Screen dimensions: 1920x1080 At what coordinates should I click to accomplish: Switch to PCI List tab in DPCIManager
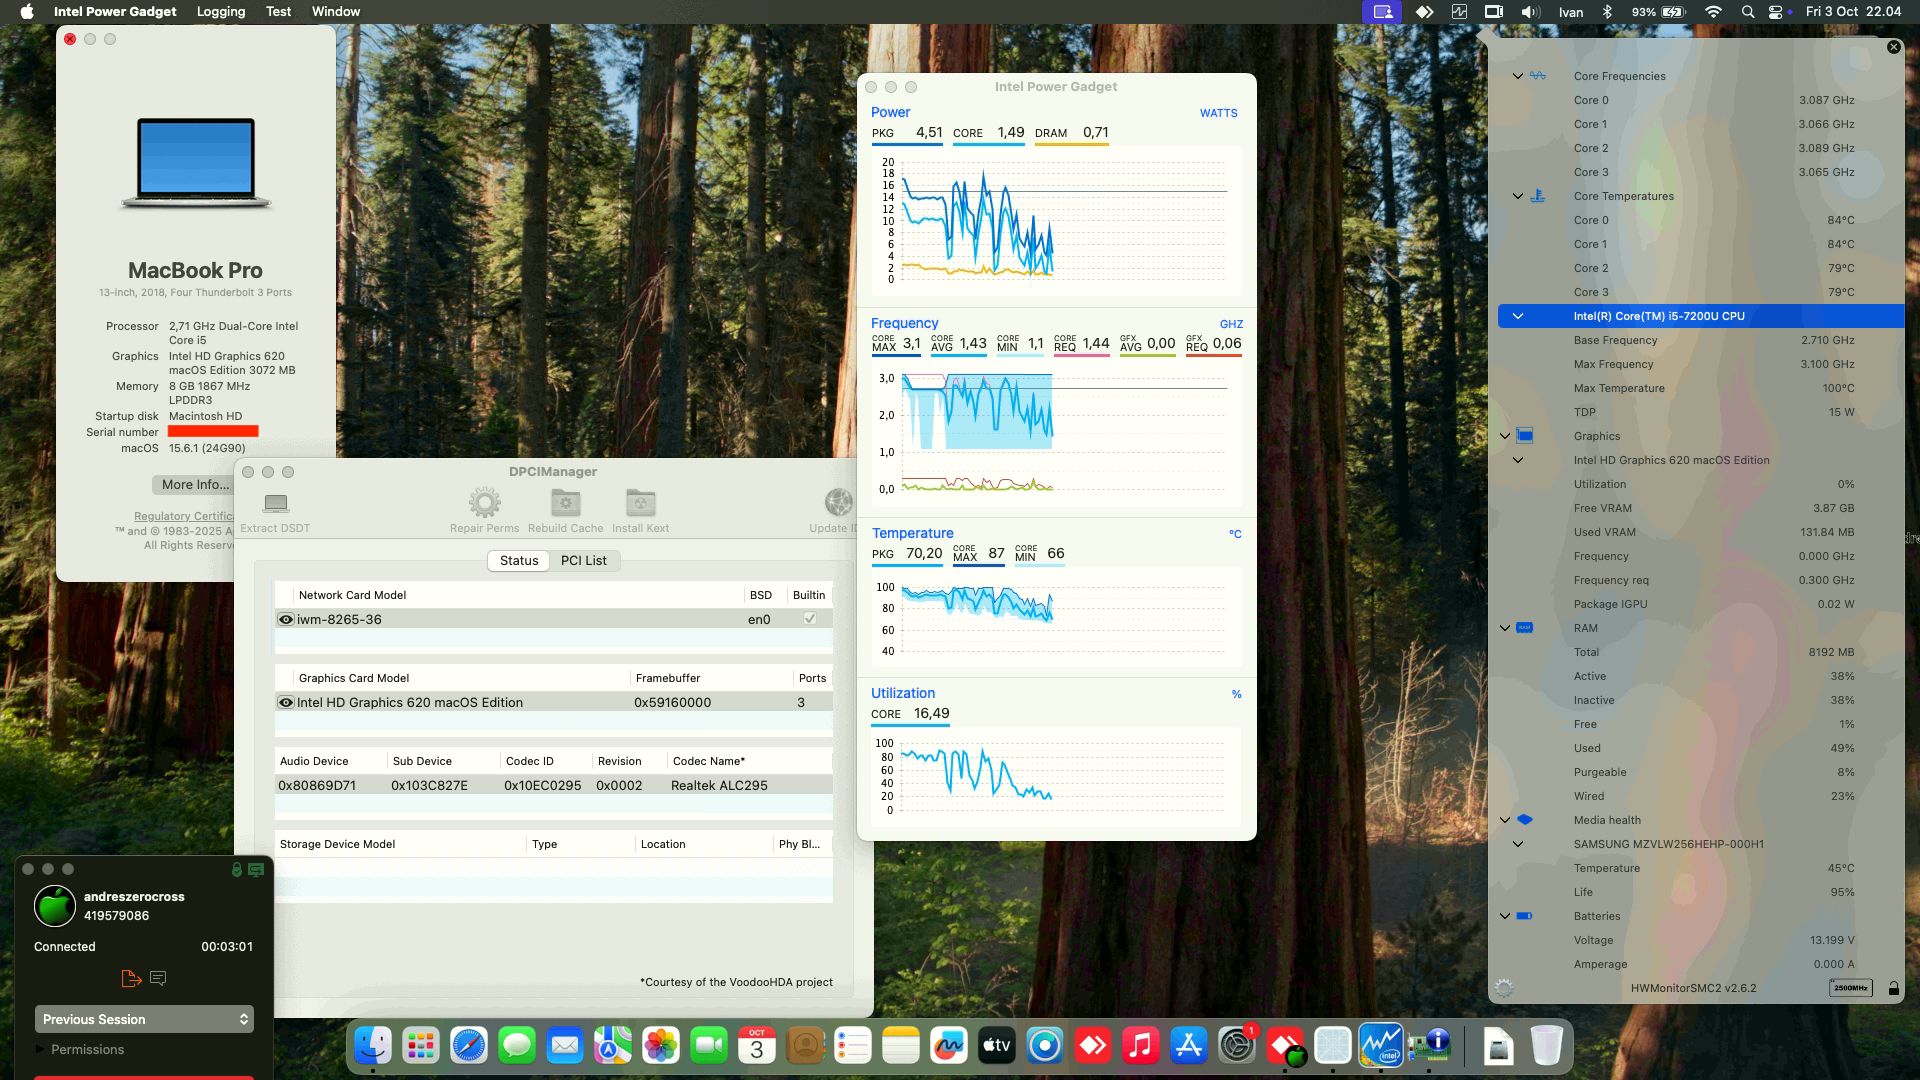(x=583, y=561)
